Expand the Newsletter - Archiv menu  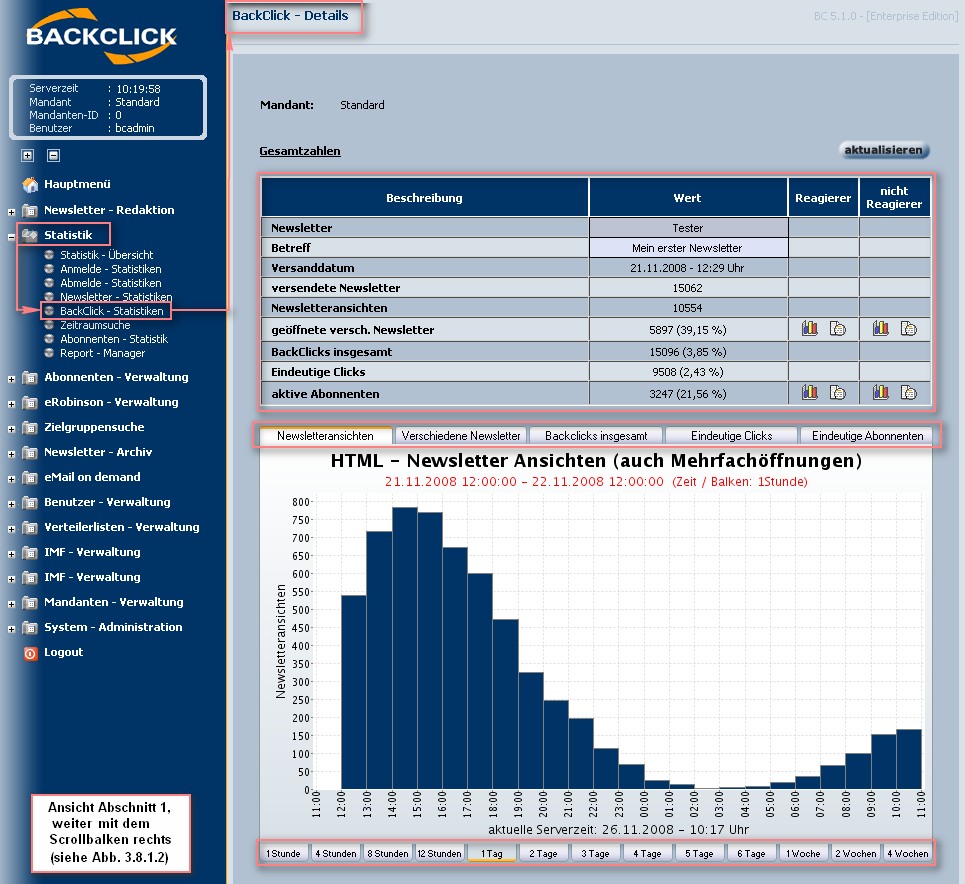11,454
